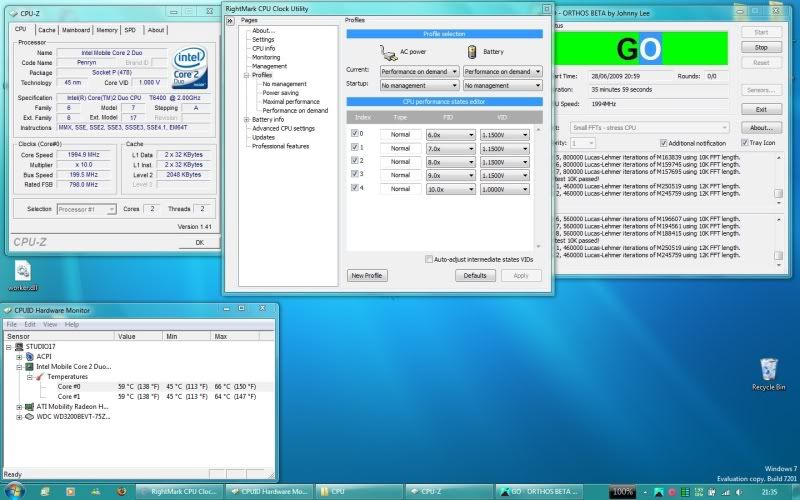Expand the Battery info node in RightMark
The height and width of the screenshot is (500, 800).
coord(246,119)
